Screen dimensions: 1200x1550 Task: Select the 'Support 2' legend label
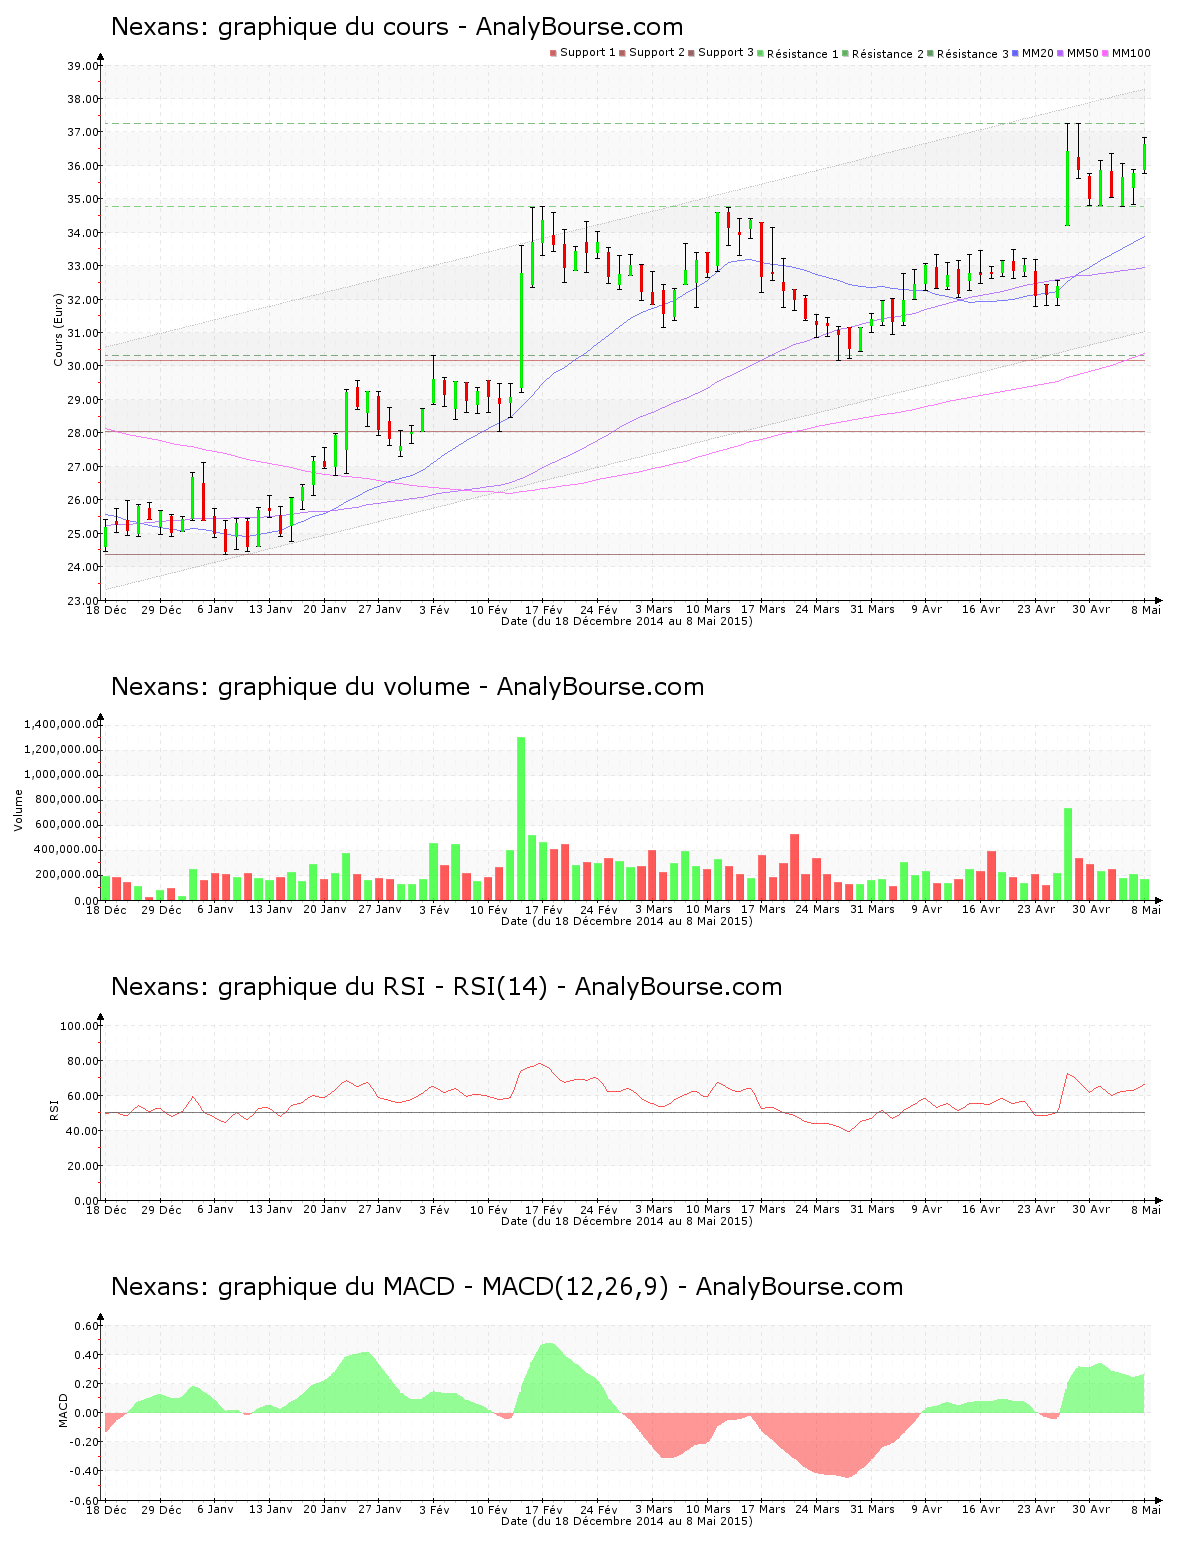656,53
